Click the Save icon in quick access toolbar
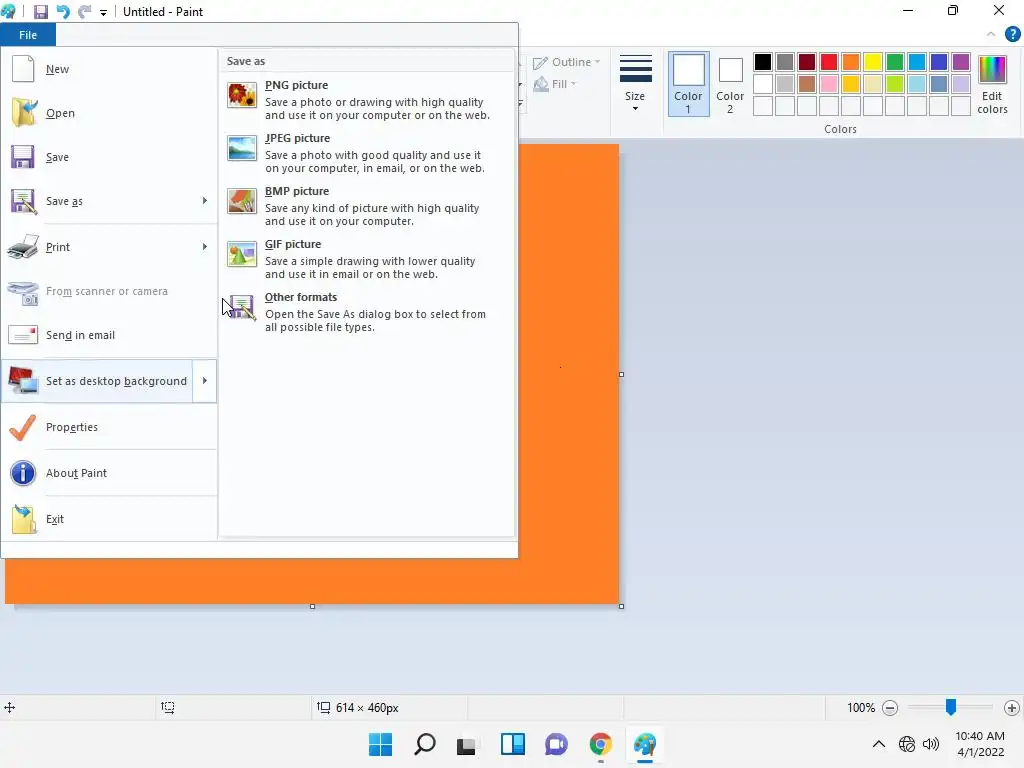1024x768 pixels. 40,12
